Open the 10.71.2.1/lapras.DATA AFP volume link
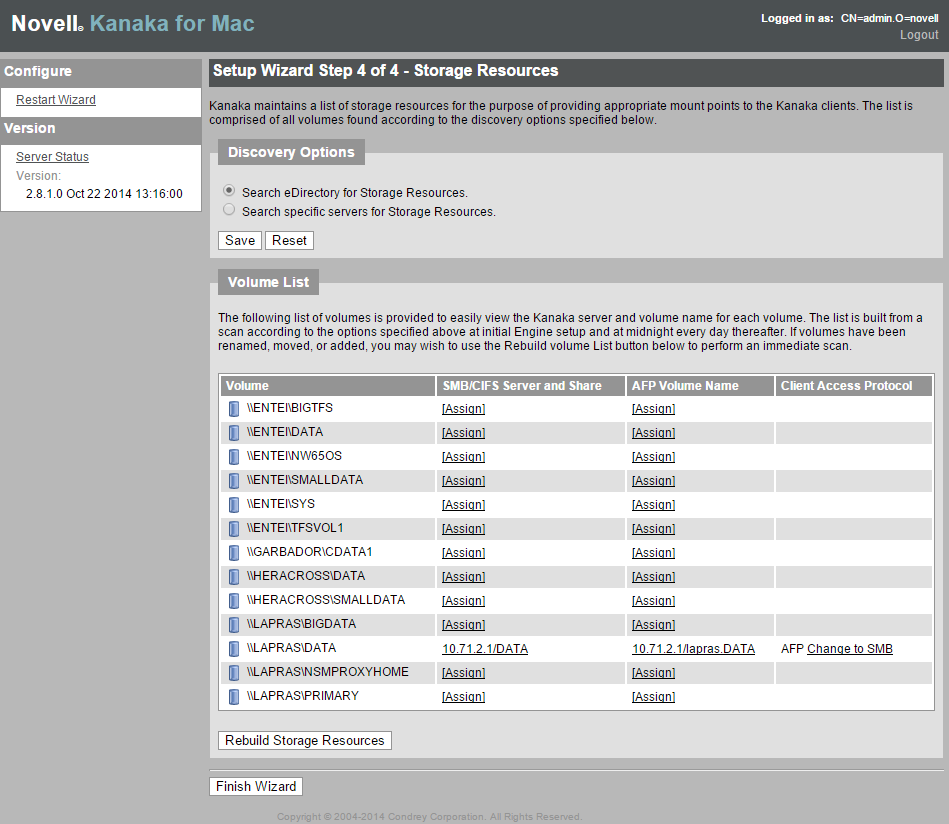The width and height of the screenshot is (949, 824). tap(693, 649)
